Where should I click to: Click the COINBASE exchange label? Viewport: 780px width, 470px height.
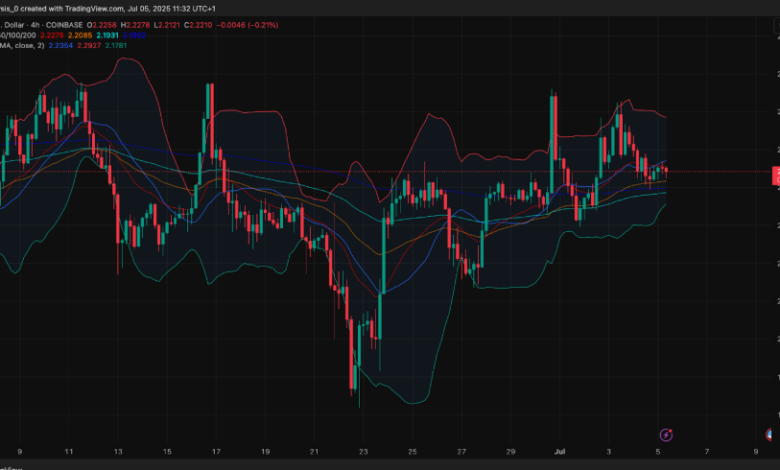click(64, 25)
